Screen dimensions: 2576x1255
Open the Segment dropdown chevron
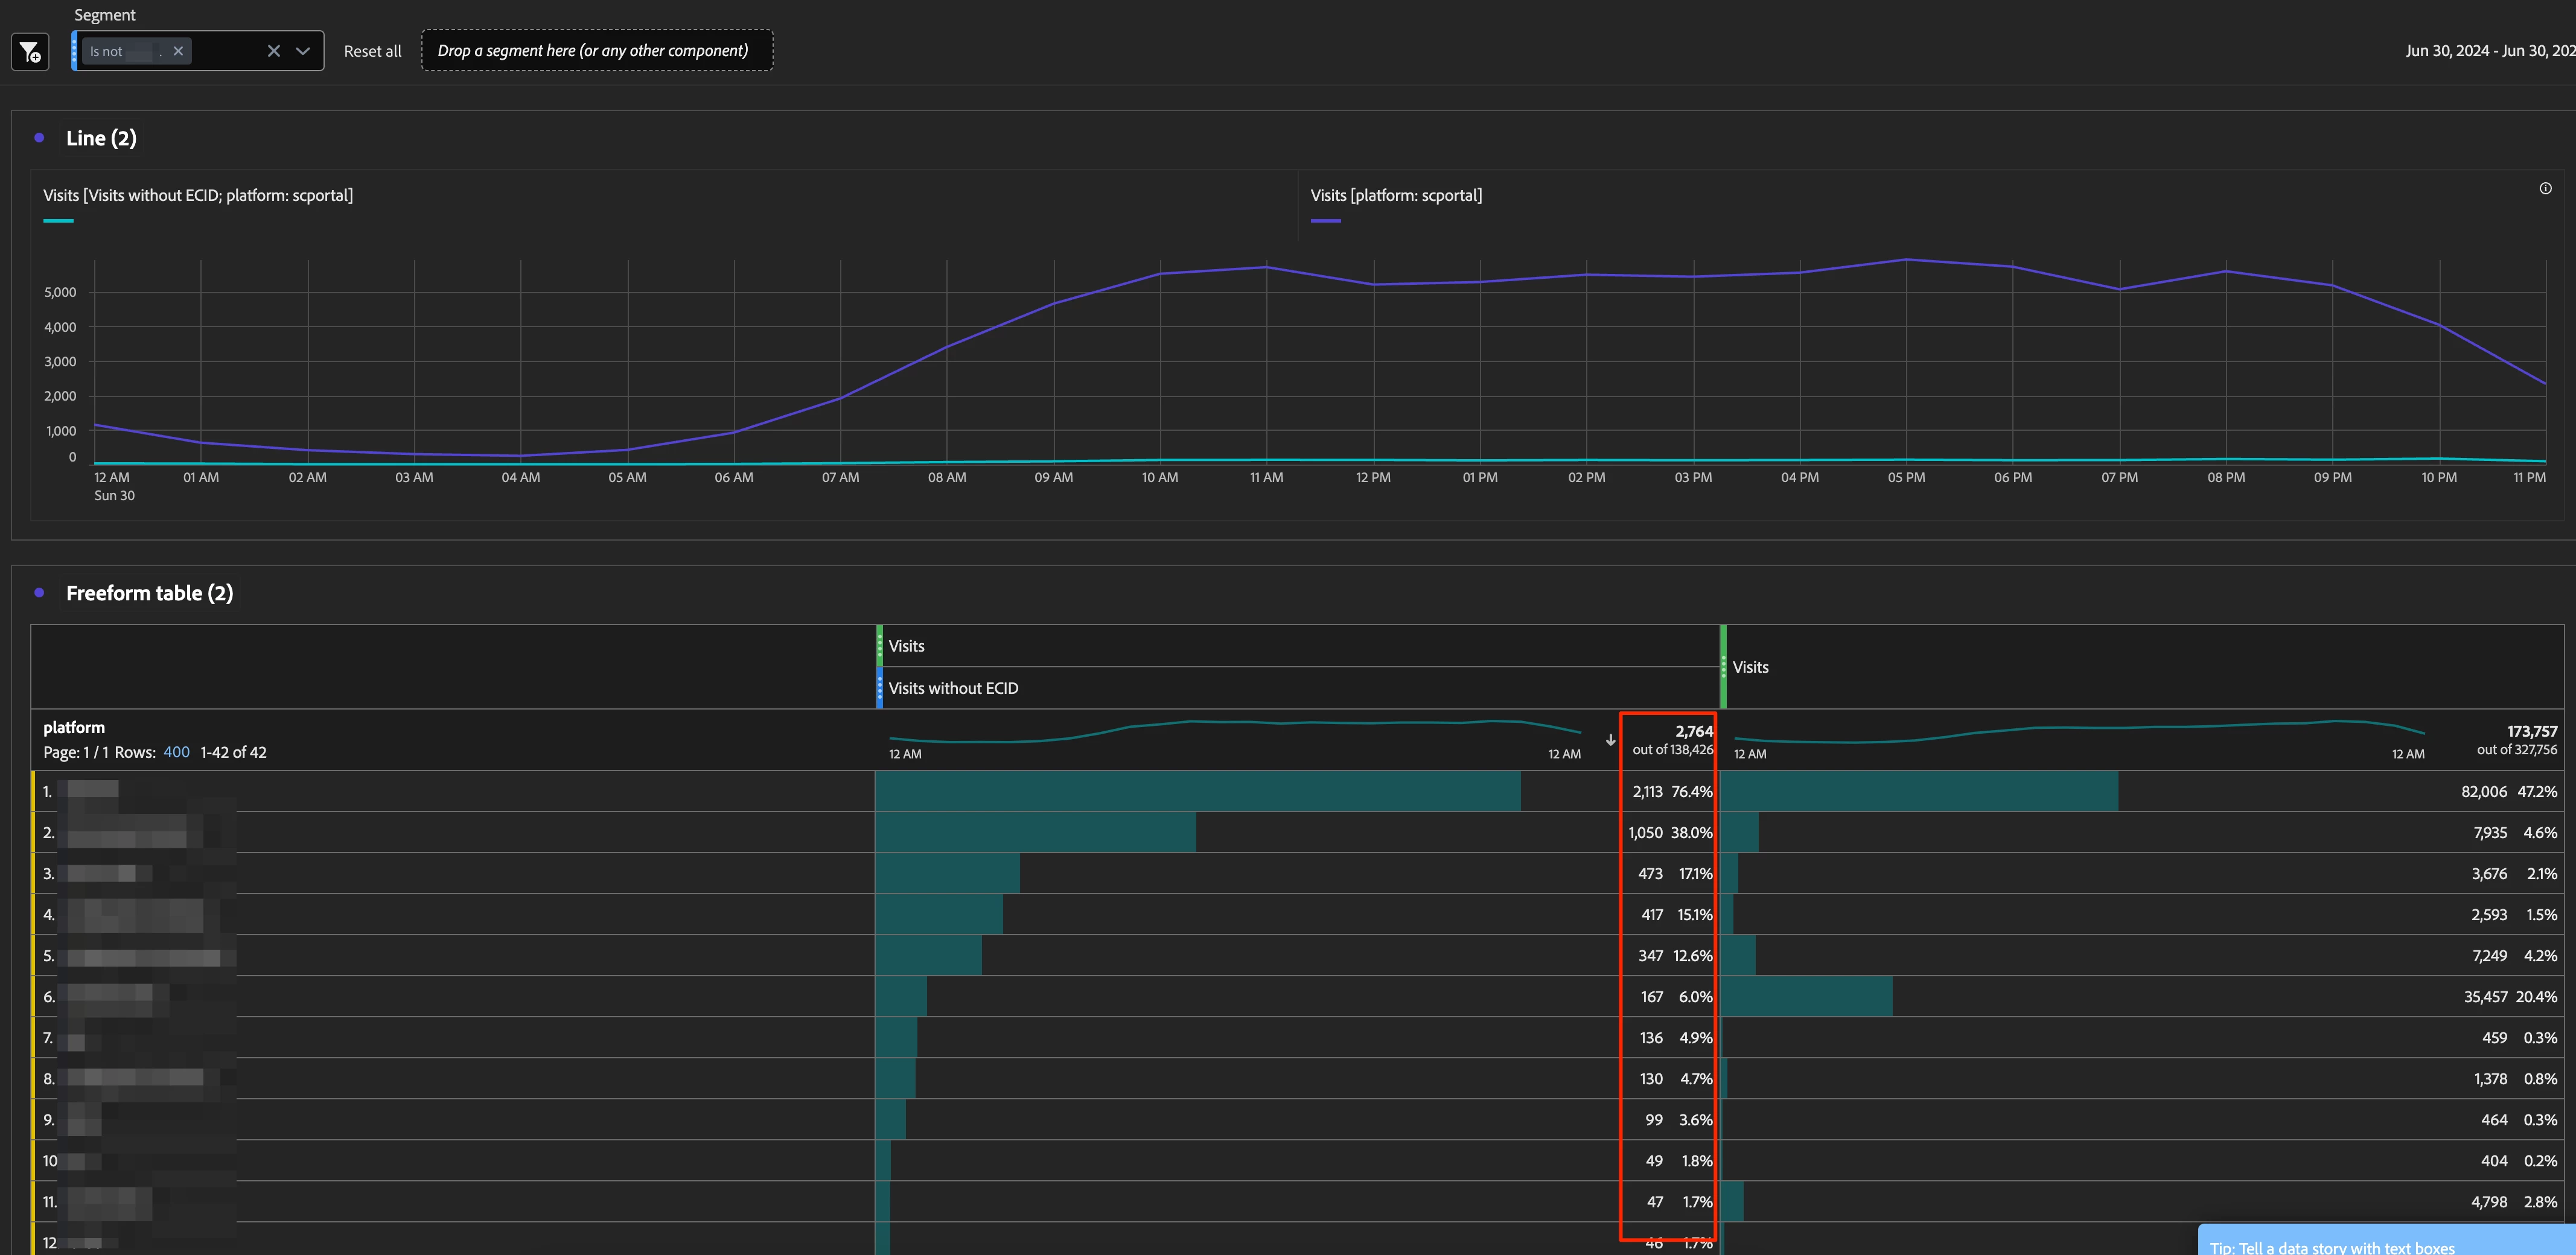(x=303, y=51)
